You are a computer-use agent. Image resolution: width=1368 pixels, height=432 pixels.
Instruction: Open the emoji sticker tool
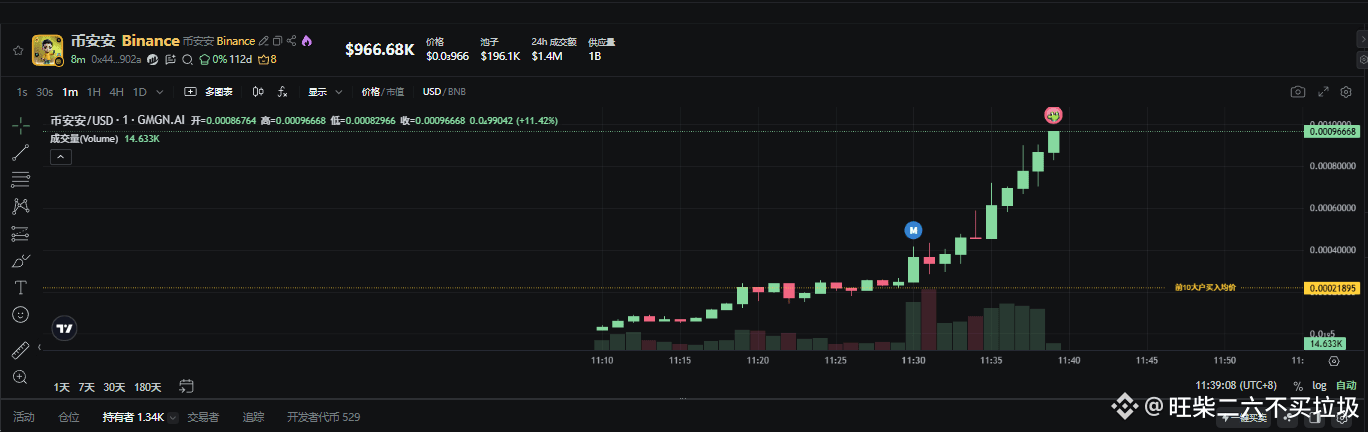[20, 314]
